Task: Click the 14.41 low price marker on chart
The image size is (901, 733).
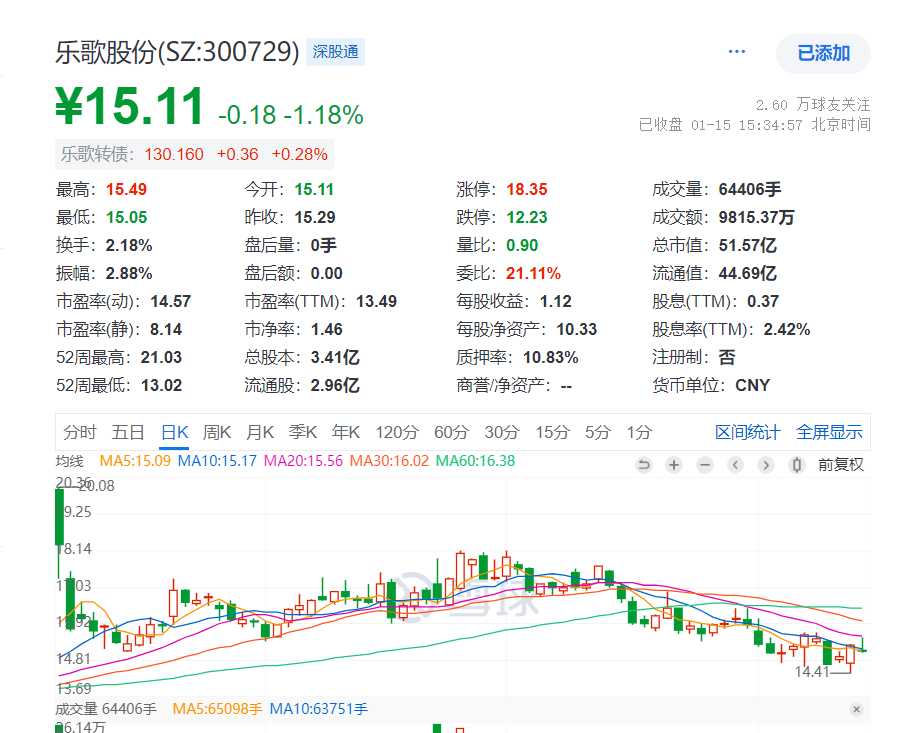Action: pyautogui.click(x=812, y=672)
